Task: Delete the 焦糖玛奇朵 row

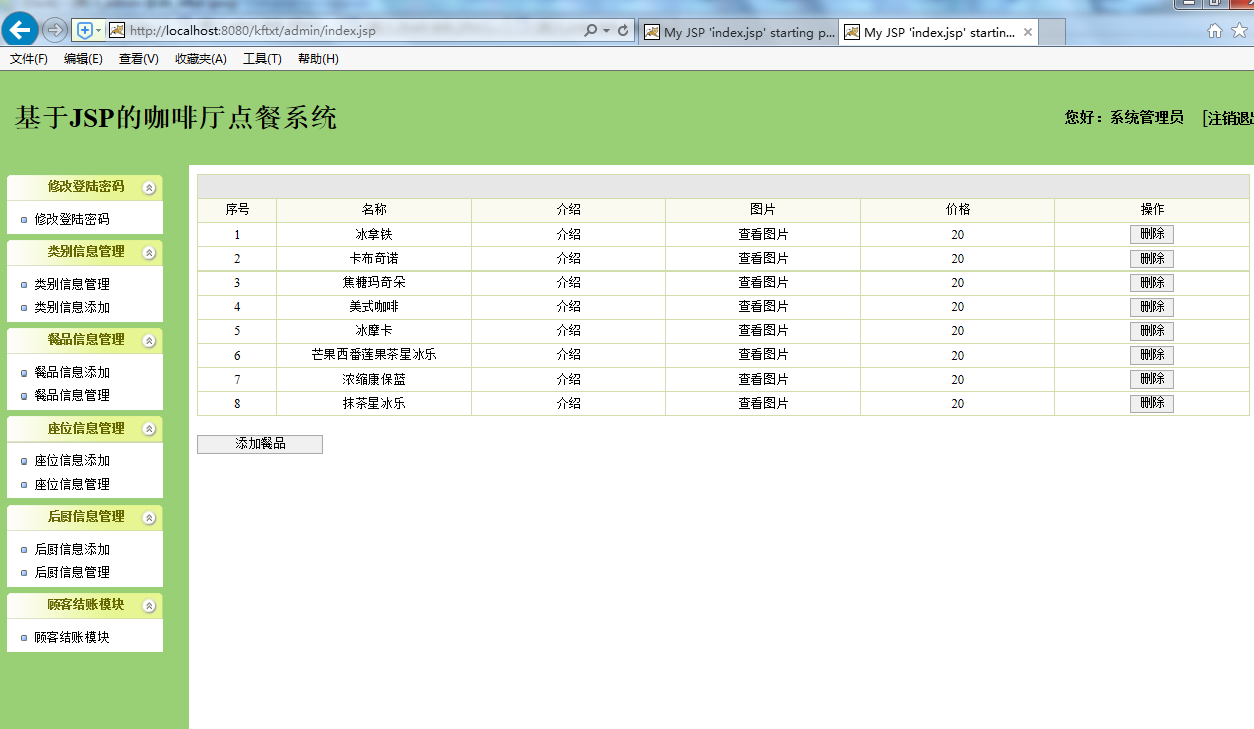Action: (x=1152, y=283)
